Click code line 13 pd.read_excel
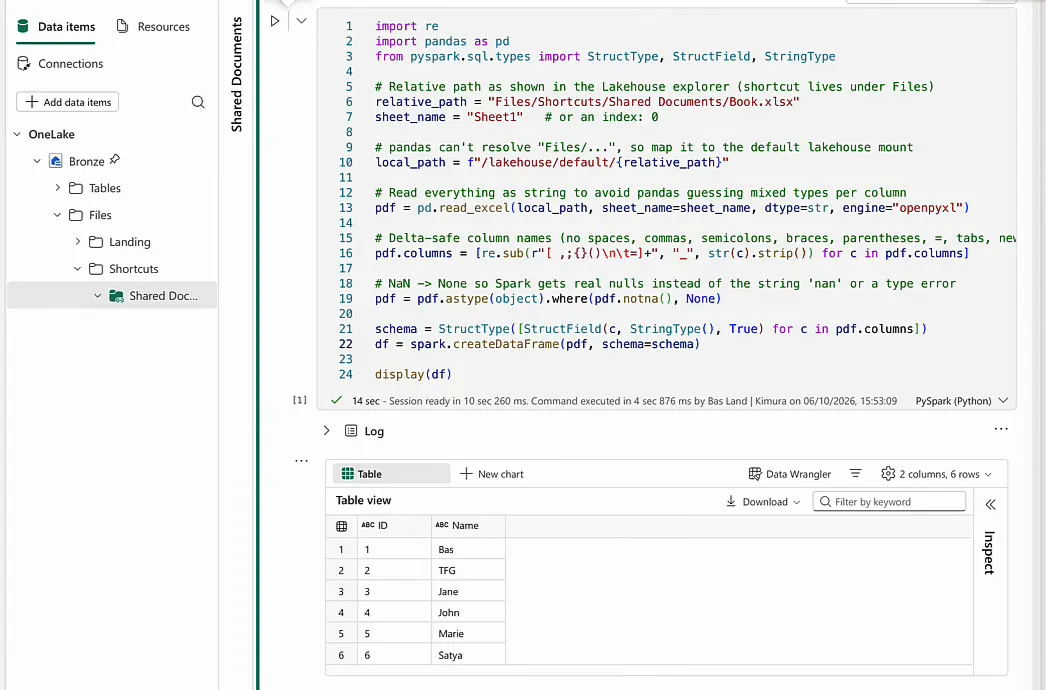 tap(672, 208)
